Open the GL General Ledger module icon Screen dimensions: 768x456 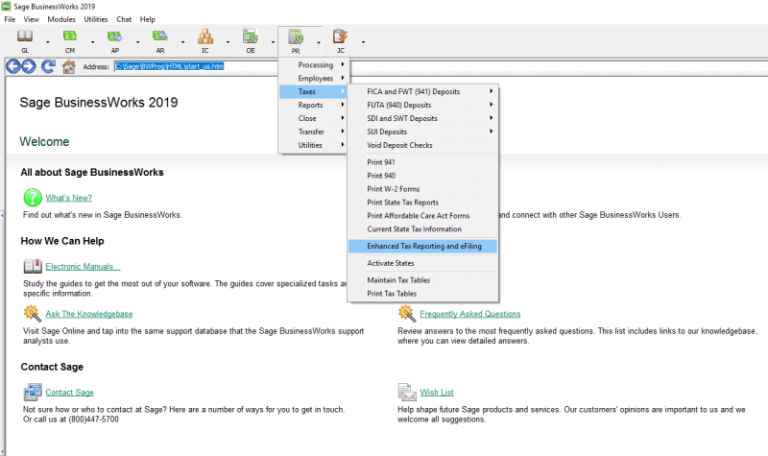pos(25,39)
